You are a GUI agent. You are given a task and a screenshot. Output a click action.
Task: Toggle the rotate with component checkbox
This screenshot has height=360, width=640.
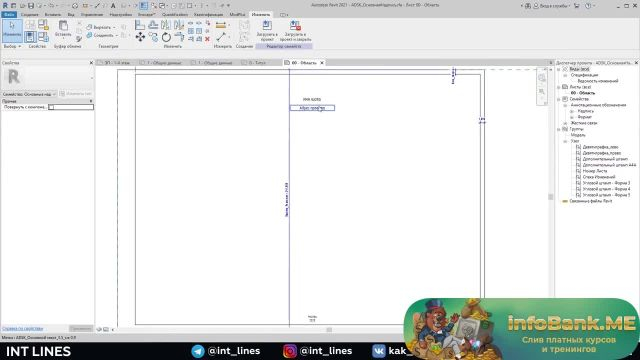(x=51, y=107)
